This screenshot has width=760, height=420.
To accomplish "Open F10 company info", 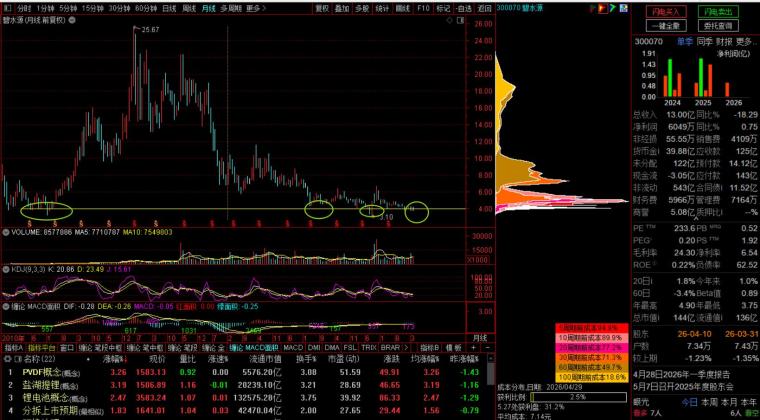I will 423,8.
